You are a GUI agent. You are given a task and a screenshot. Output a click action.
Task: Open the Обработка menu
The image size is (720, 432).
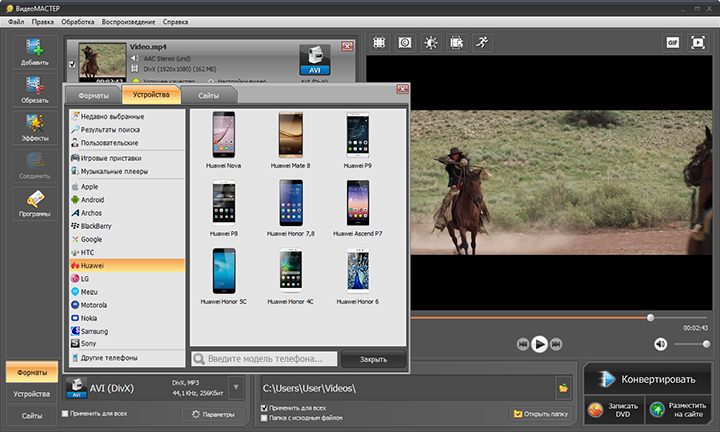[x=78, y=22]
